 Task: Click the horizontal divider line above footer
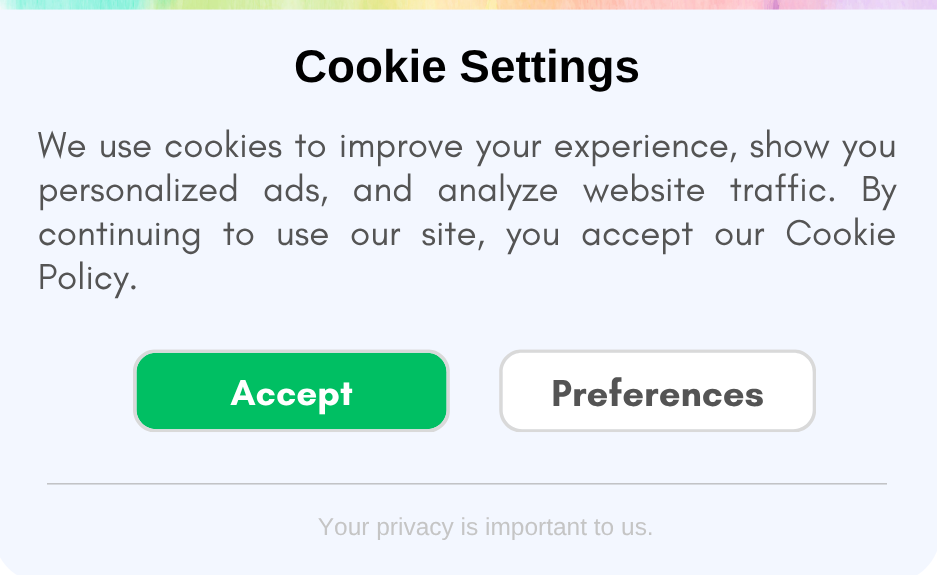(x=466, y=484)
